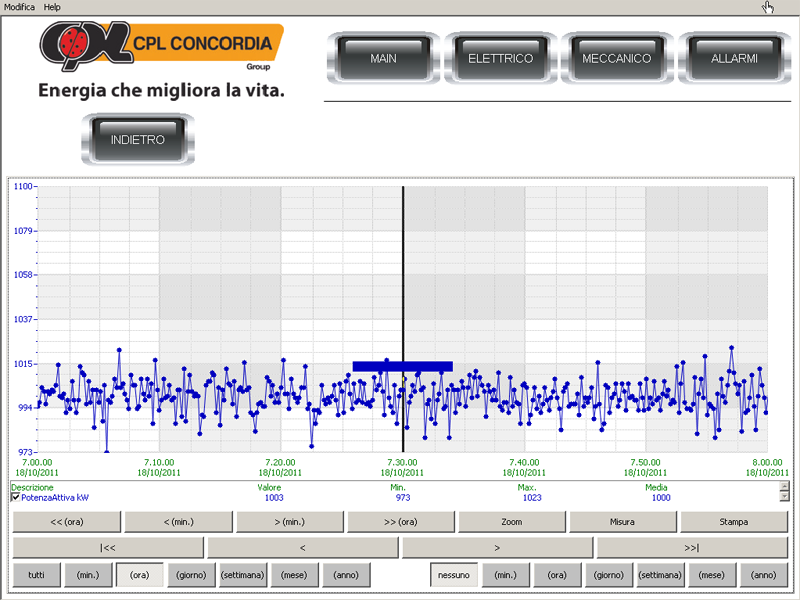
Task: Select right-group (anno) button
Action: coord(763,575)
